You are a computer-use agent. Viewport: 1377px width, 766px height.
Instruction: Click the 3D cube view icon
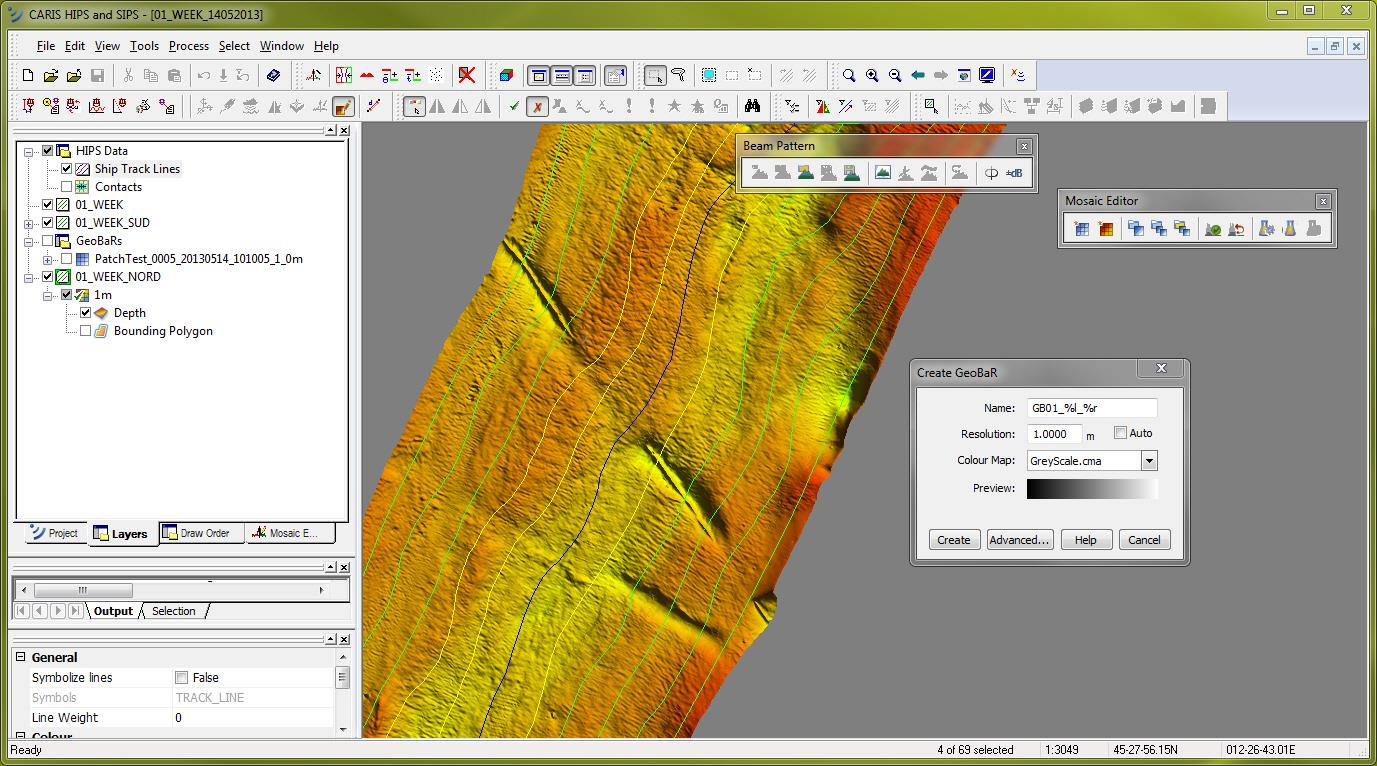coord(506,75)
